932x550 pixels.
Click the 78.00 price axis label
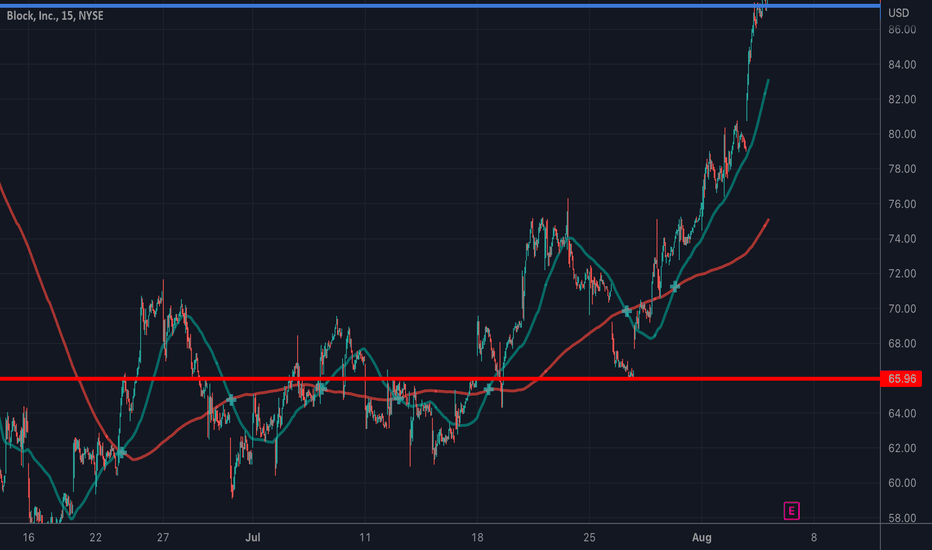pos(902,169)
